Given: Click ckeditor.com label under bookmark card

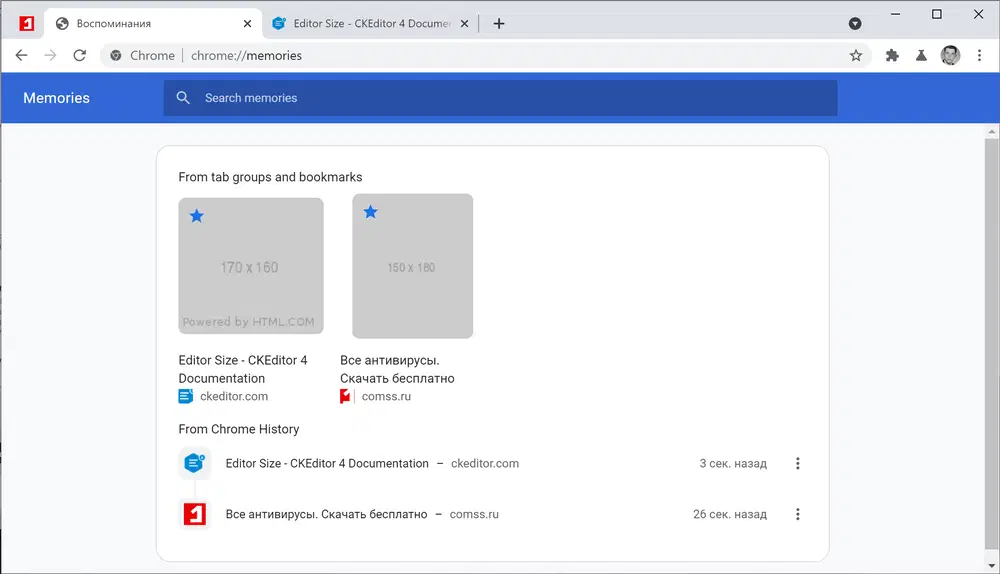Looking at the screenshot, I should click(x=234, y=396).
